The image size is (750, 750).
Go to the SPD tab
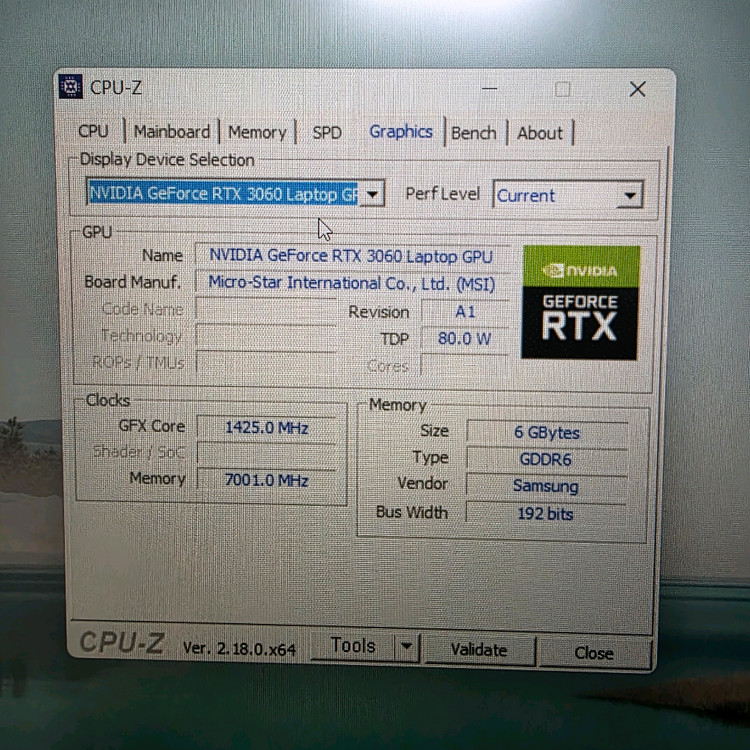tap(327, 132)
